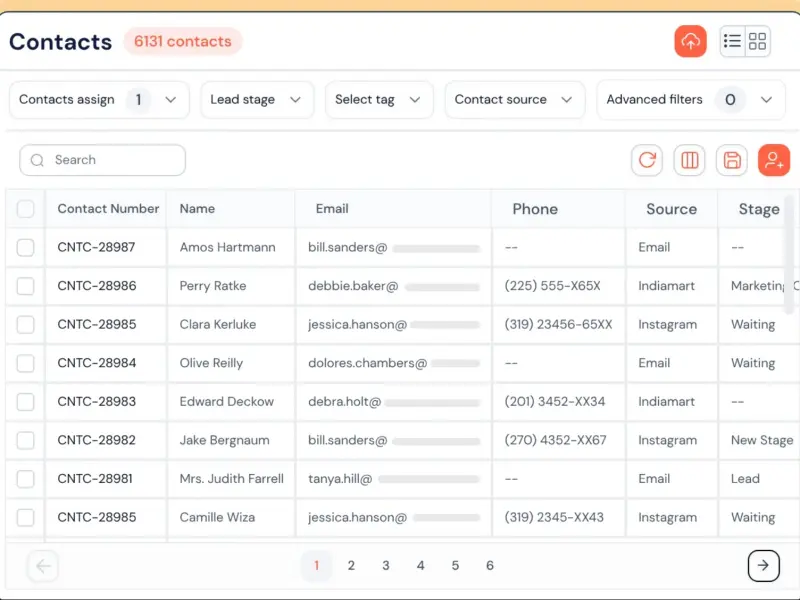Click the orange cloud upload icon

click(x=690, y=41)
